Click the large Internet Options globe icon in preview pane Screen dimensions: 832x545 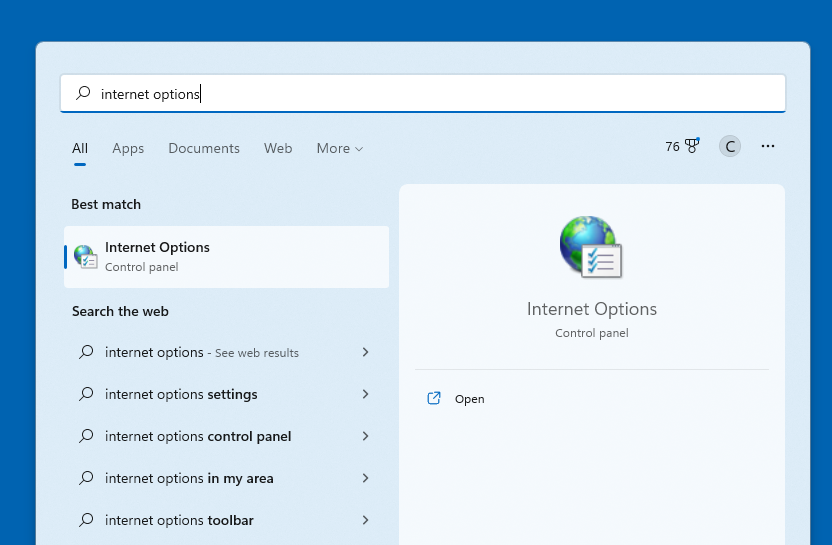(x=591, y=247)
